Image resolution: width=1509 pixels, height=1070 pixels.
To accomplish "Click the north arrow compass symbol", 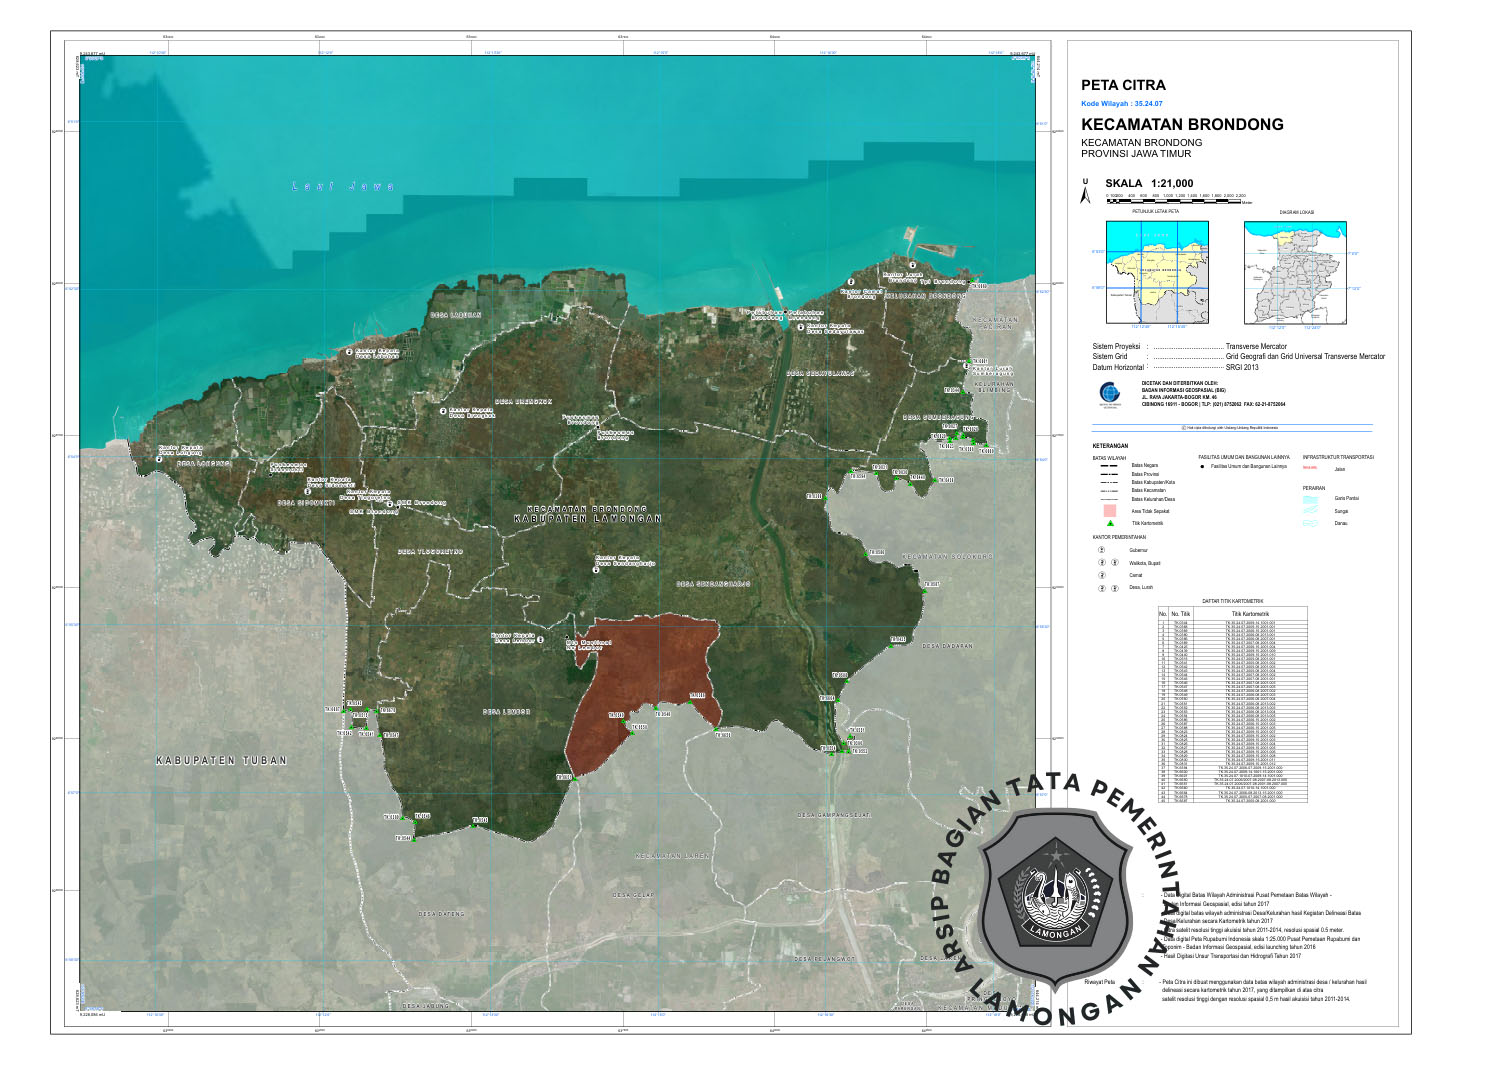I will [1085, 193].
